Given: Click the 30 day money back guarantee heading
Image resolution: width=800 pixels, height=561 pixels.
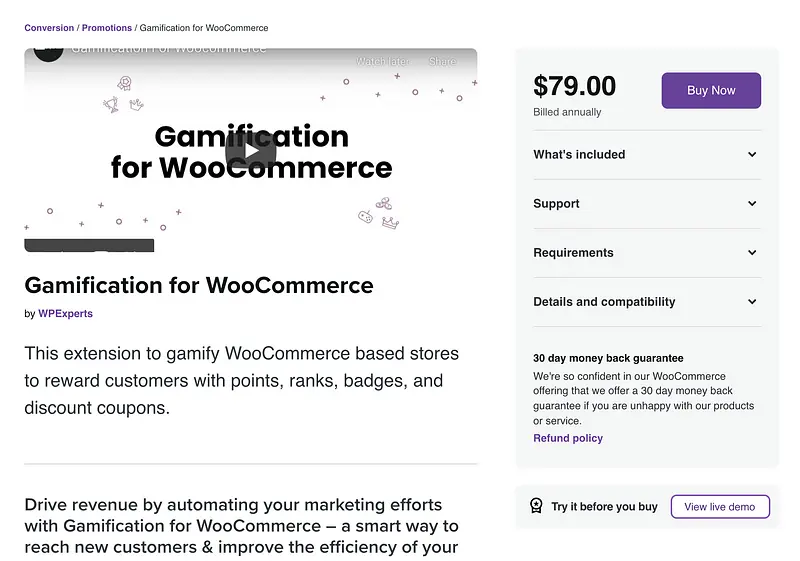Looking at the screenshot, I should point(608,358).
